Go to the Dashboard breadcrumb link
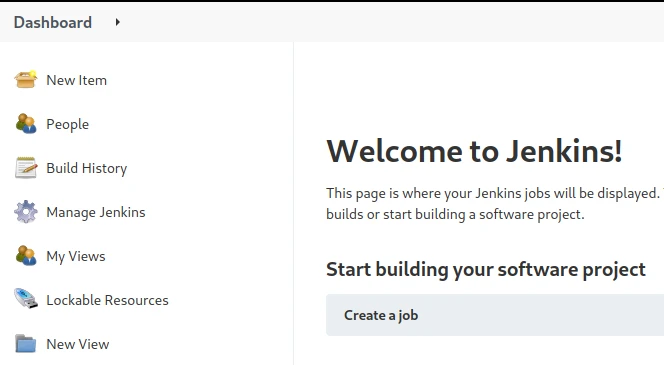664x365 pixels. [x=53, y=22]
